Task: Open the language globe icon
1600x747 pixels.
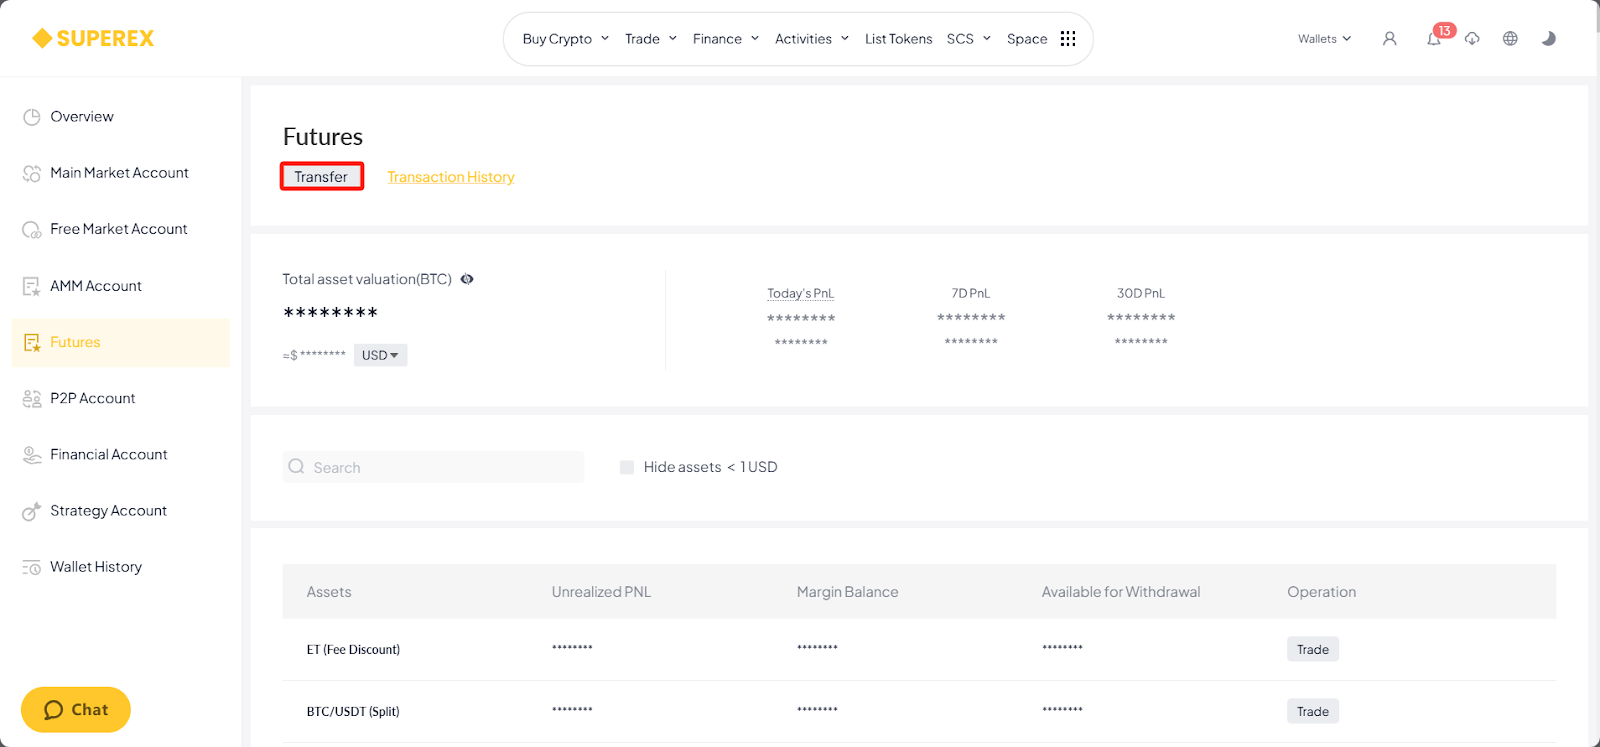Action: point(1510,38)
